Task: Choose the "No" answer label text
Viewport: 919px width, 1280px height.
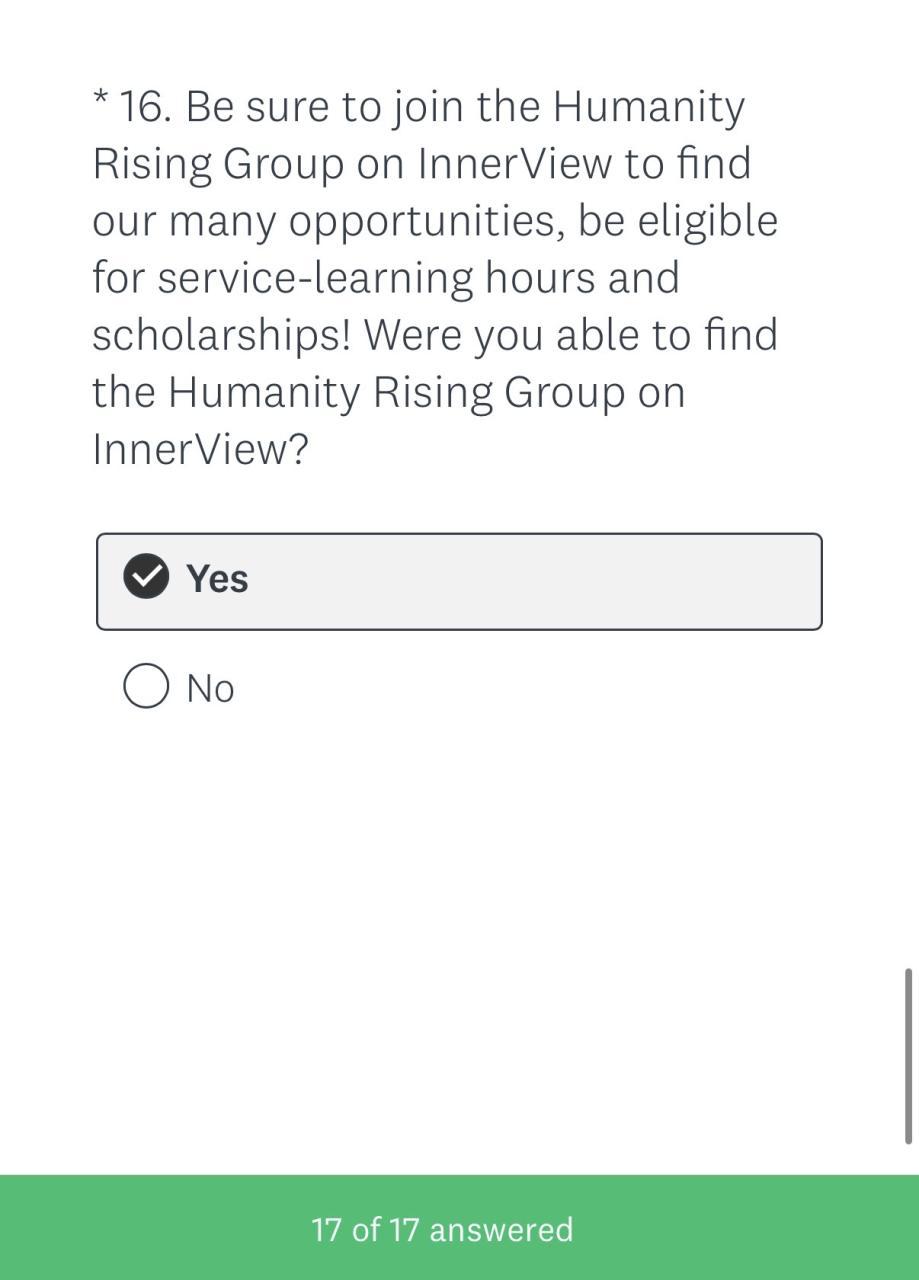Action: (x=210, y=688)
